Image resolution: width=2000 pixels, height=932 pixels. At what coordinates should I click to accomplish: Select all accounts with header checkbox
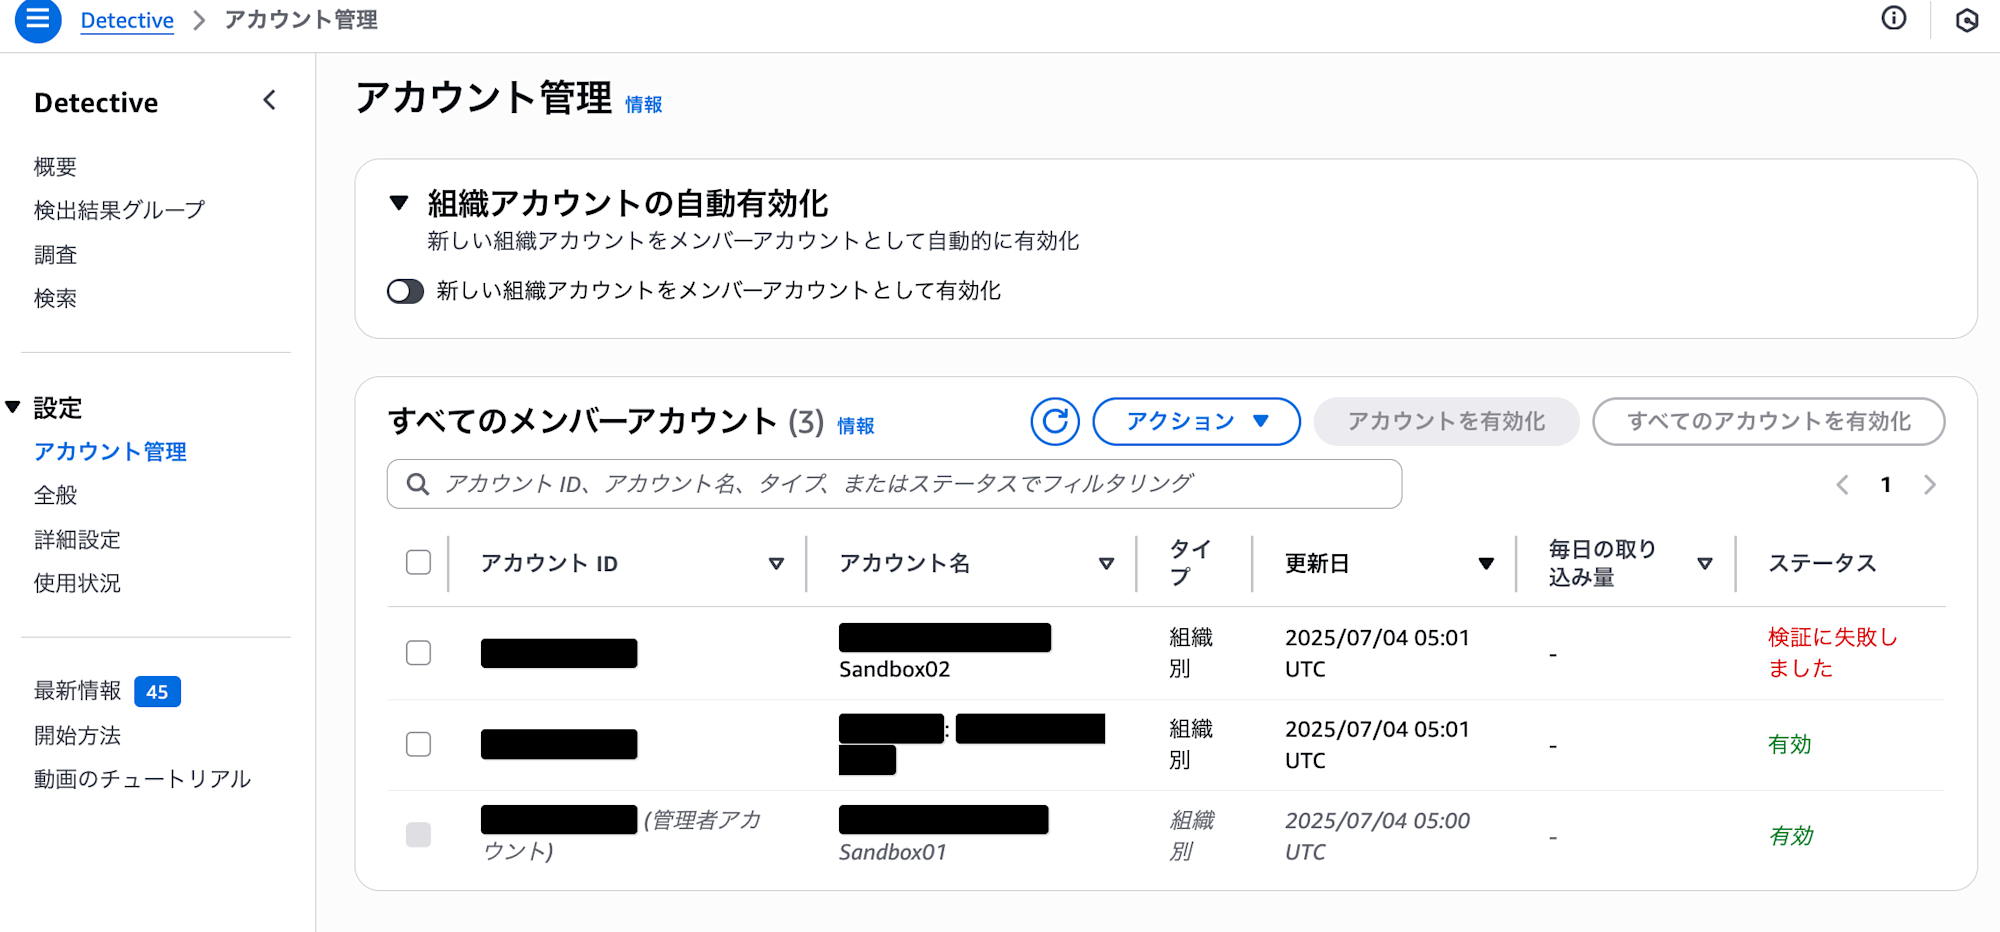[418, 562]
